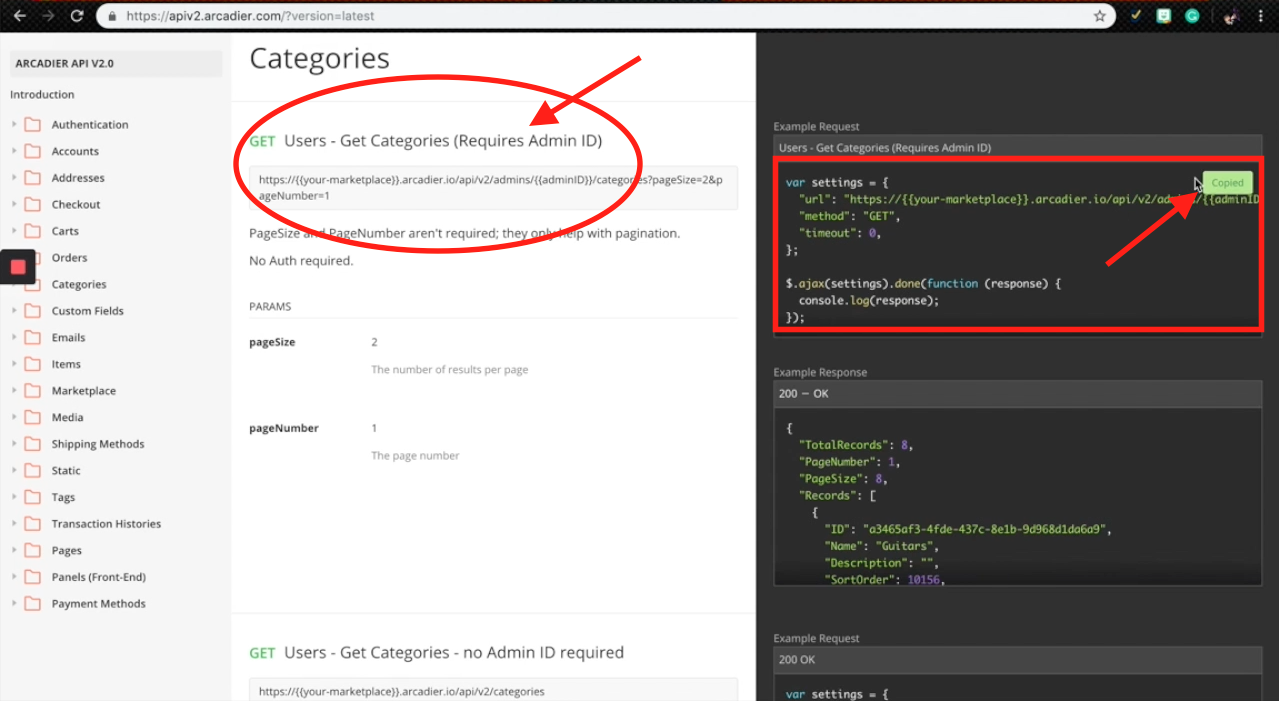The image size is (1279, 701).
Task: Click the pageSize parameter name
Action: click(x=272, y=342)
